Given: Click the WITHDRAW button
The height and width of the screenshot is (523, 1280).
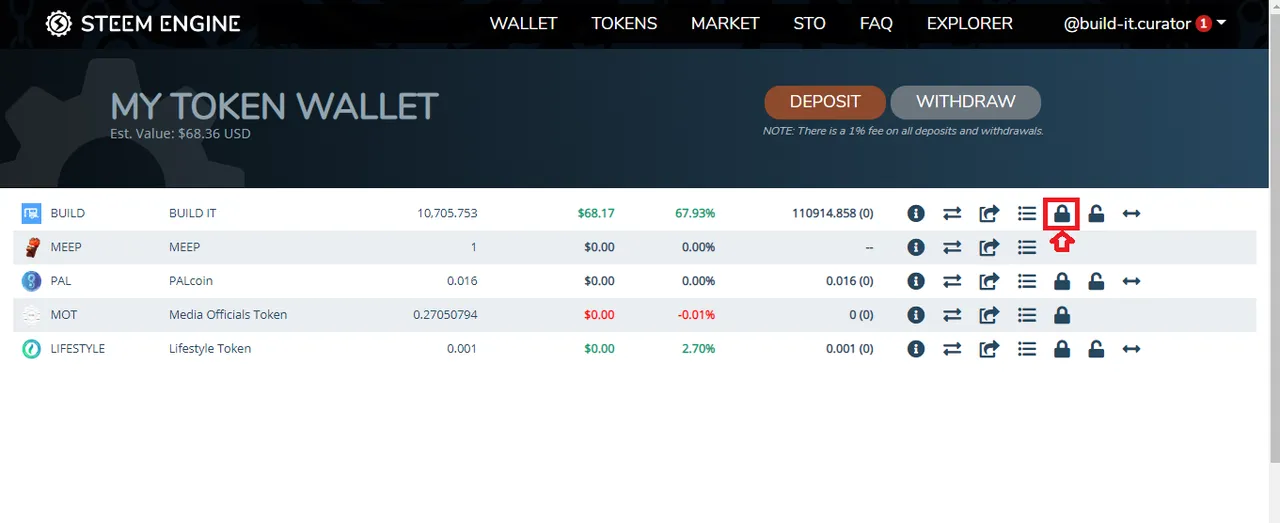Looking at the screenshot, I should tap(965, 102).
